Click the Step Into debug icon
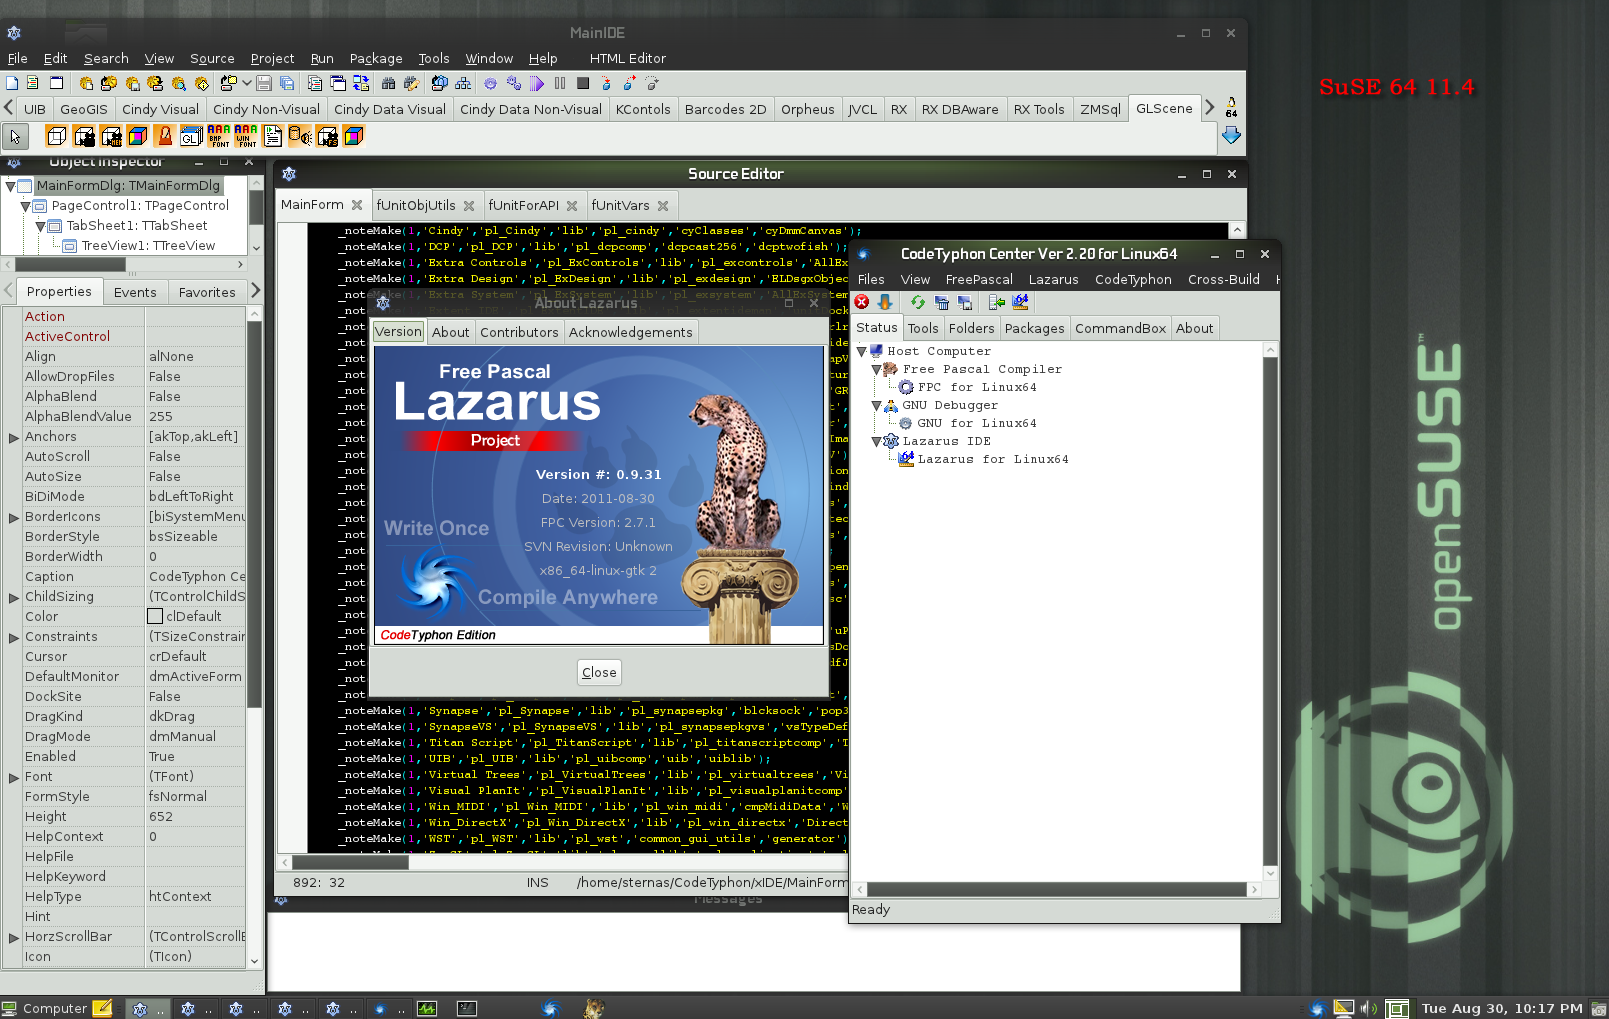Image resolution: width=1609 pixels, height=1019 pixels. (x=606, y=83)
